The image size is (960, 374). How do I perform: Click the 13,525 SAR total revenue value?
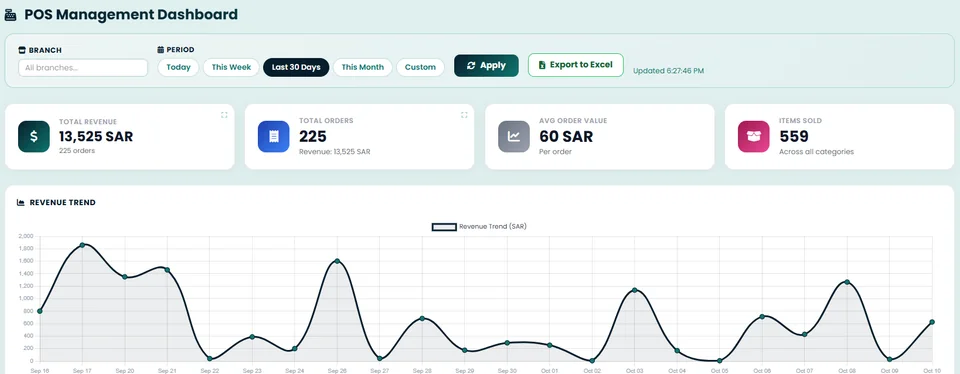(96, 137)
